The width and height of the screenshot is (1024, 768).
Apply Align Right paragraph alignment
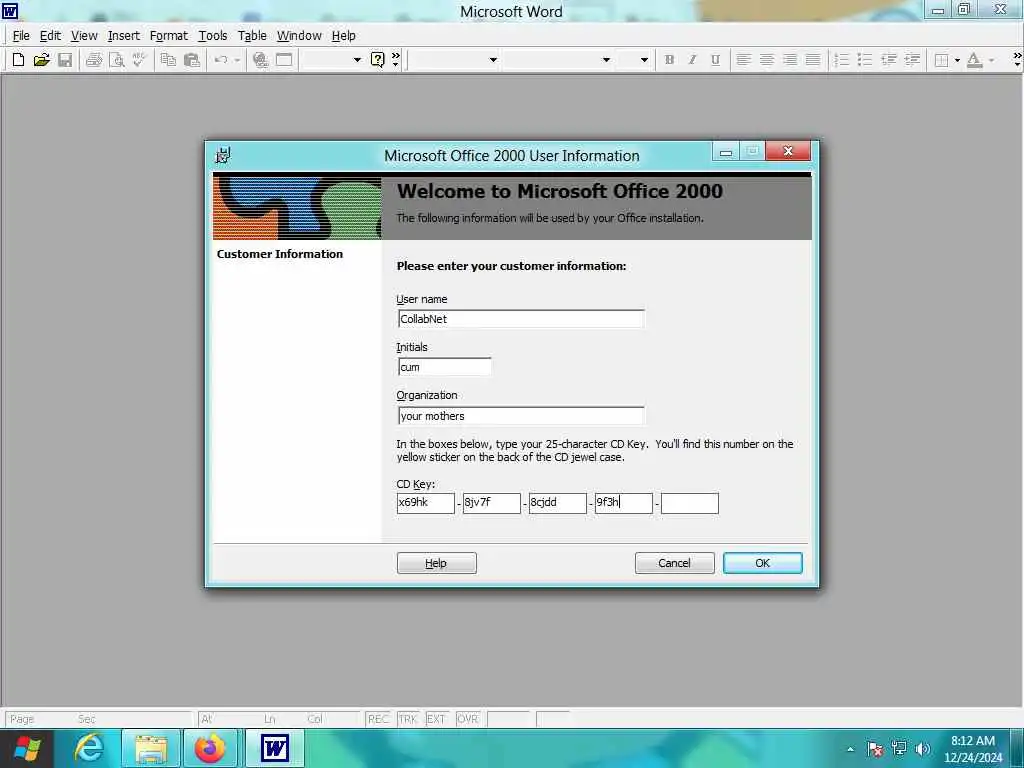point(790,60)
